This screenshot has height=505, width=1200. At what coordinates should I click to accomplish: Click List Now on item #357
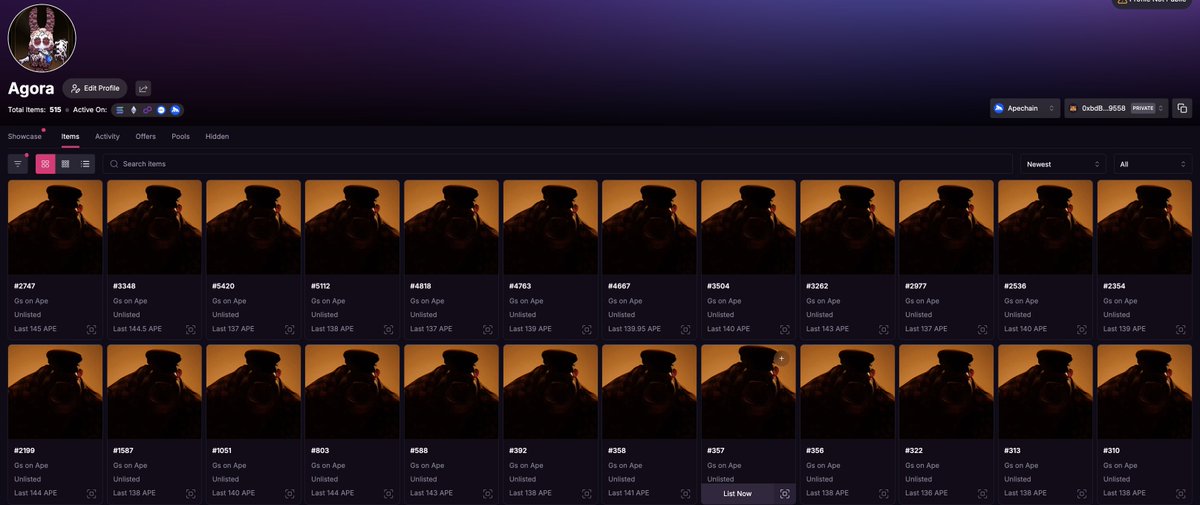coord(736,494)
